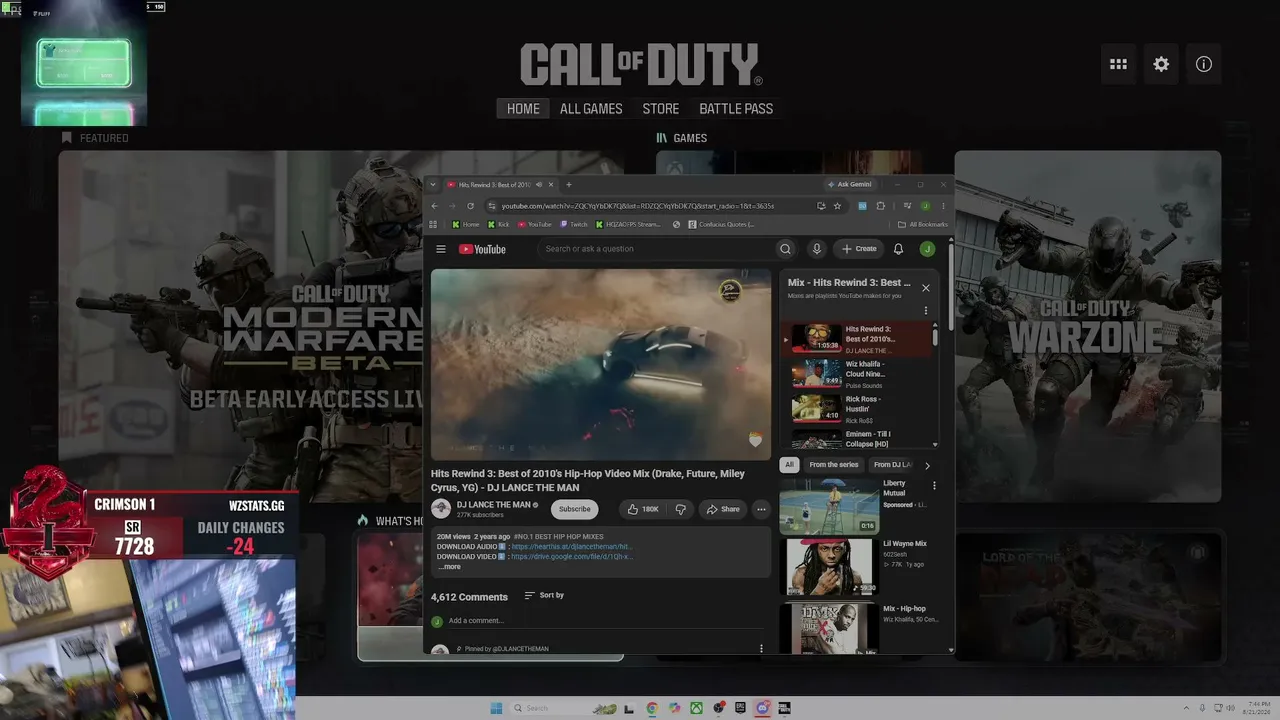Viewport: 1280px width, 720px height.
Task: Share the Hits Rewind 3 video
Action: pyautogui.click(x=723, y=509)
